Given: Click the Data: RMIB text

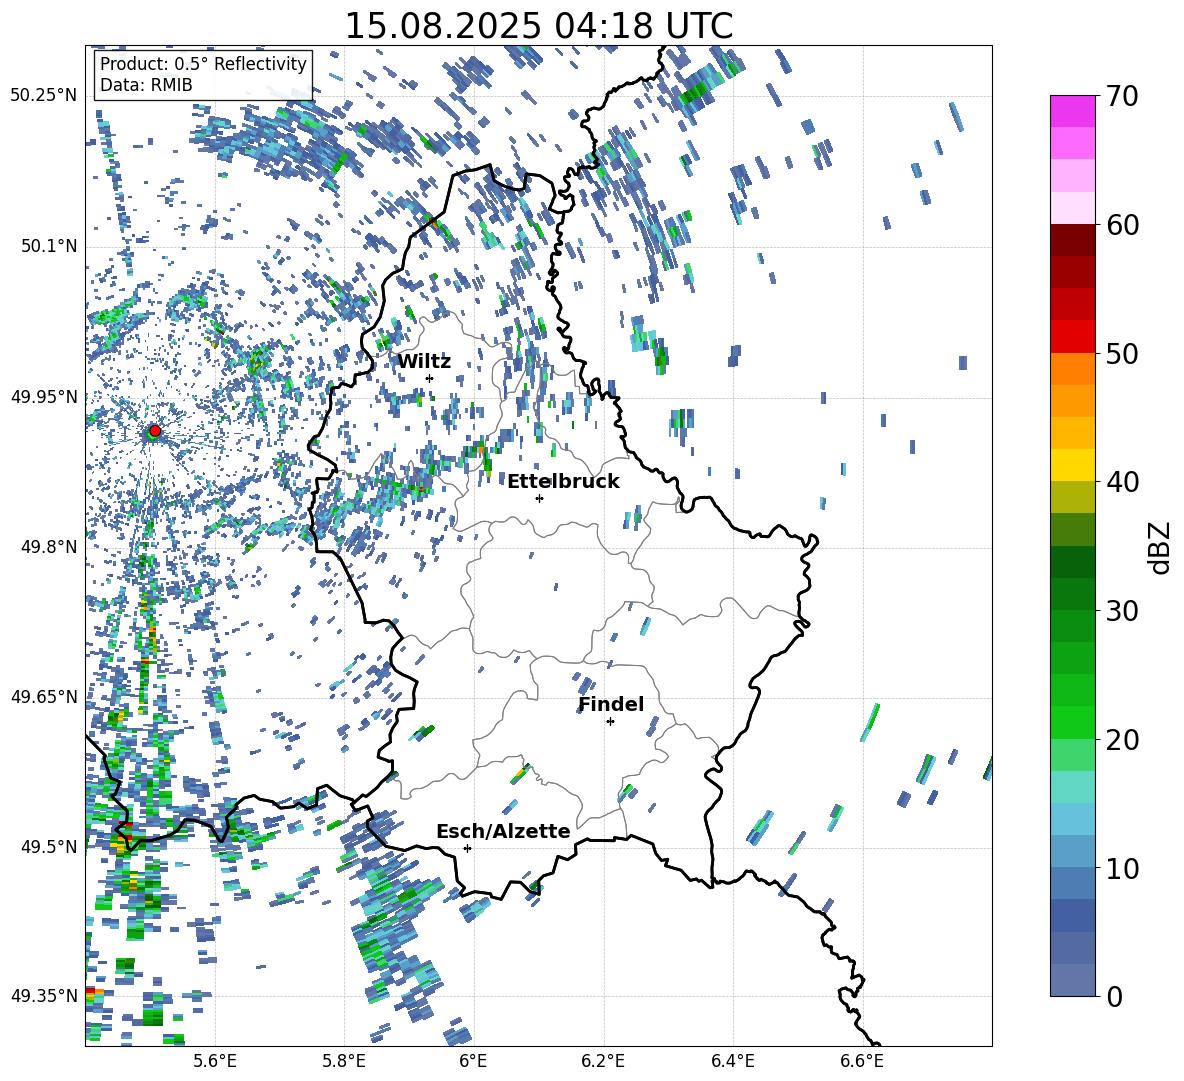Looking at the screenshot, I should point(146,85).
